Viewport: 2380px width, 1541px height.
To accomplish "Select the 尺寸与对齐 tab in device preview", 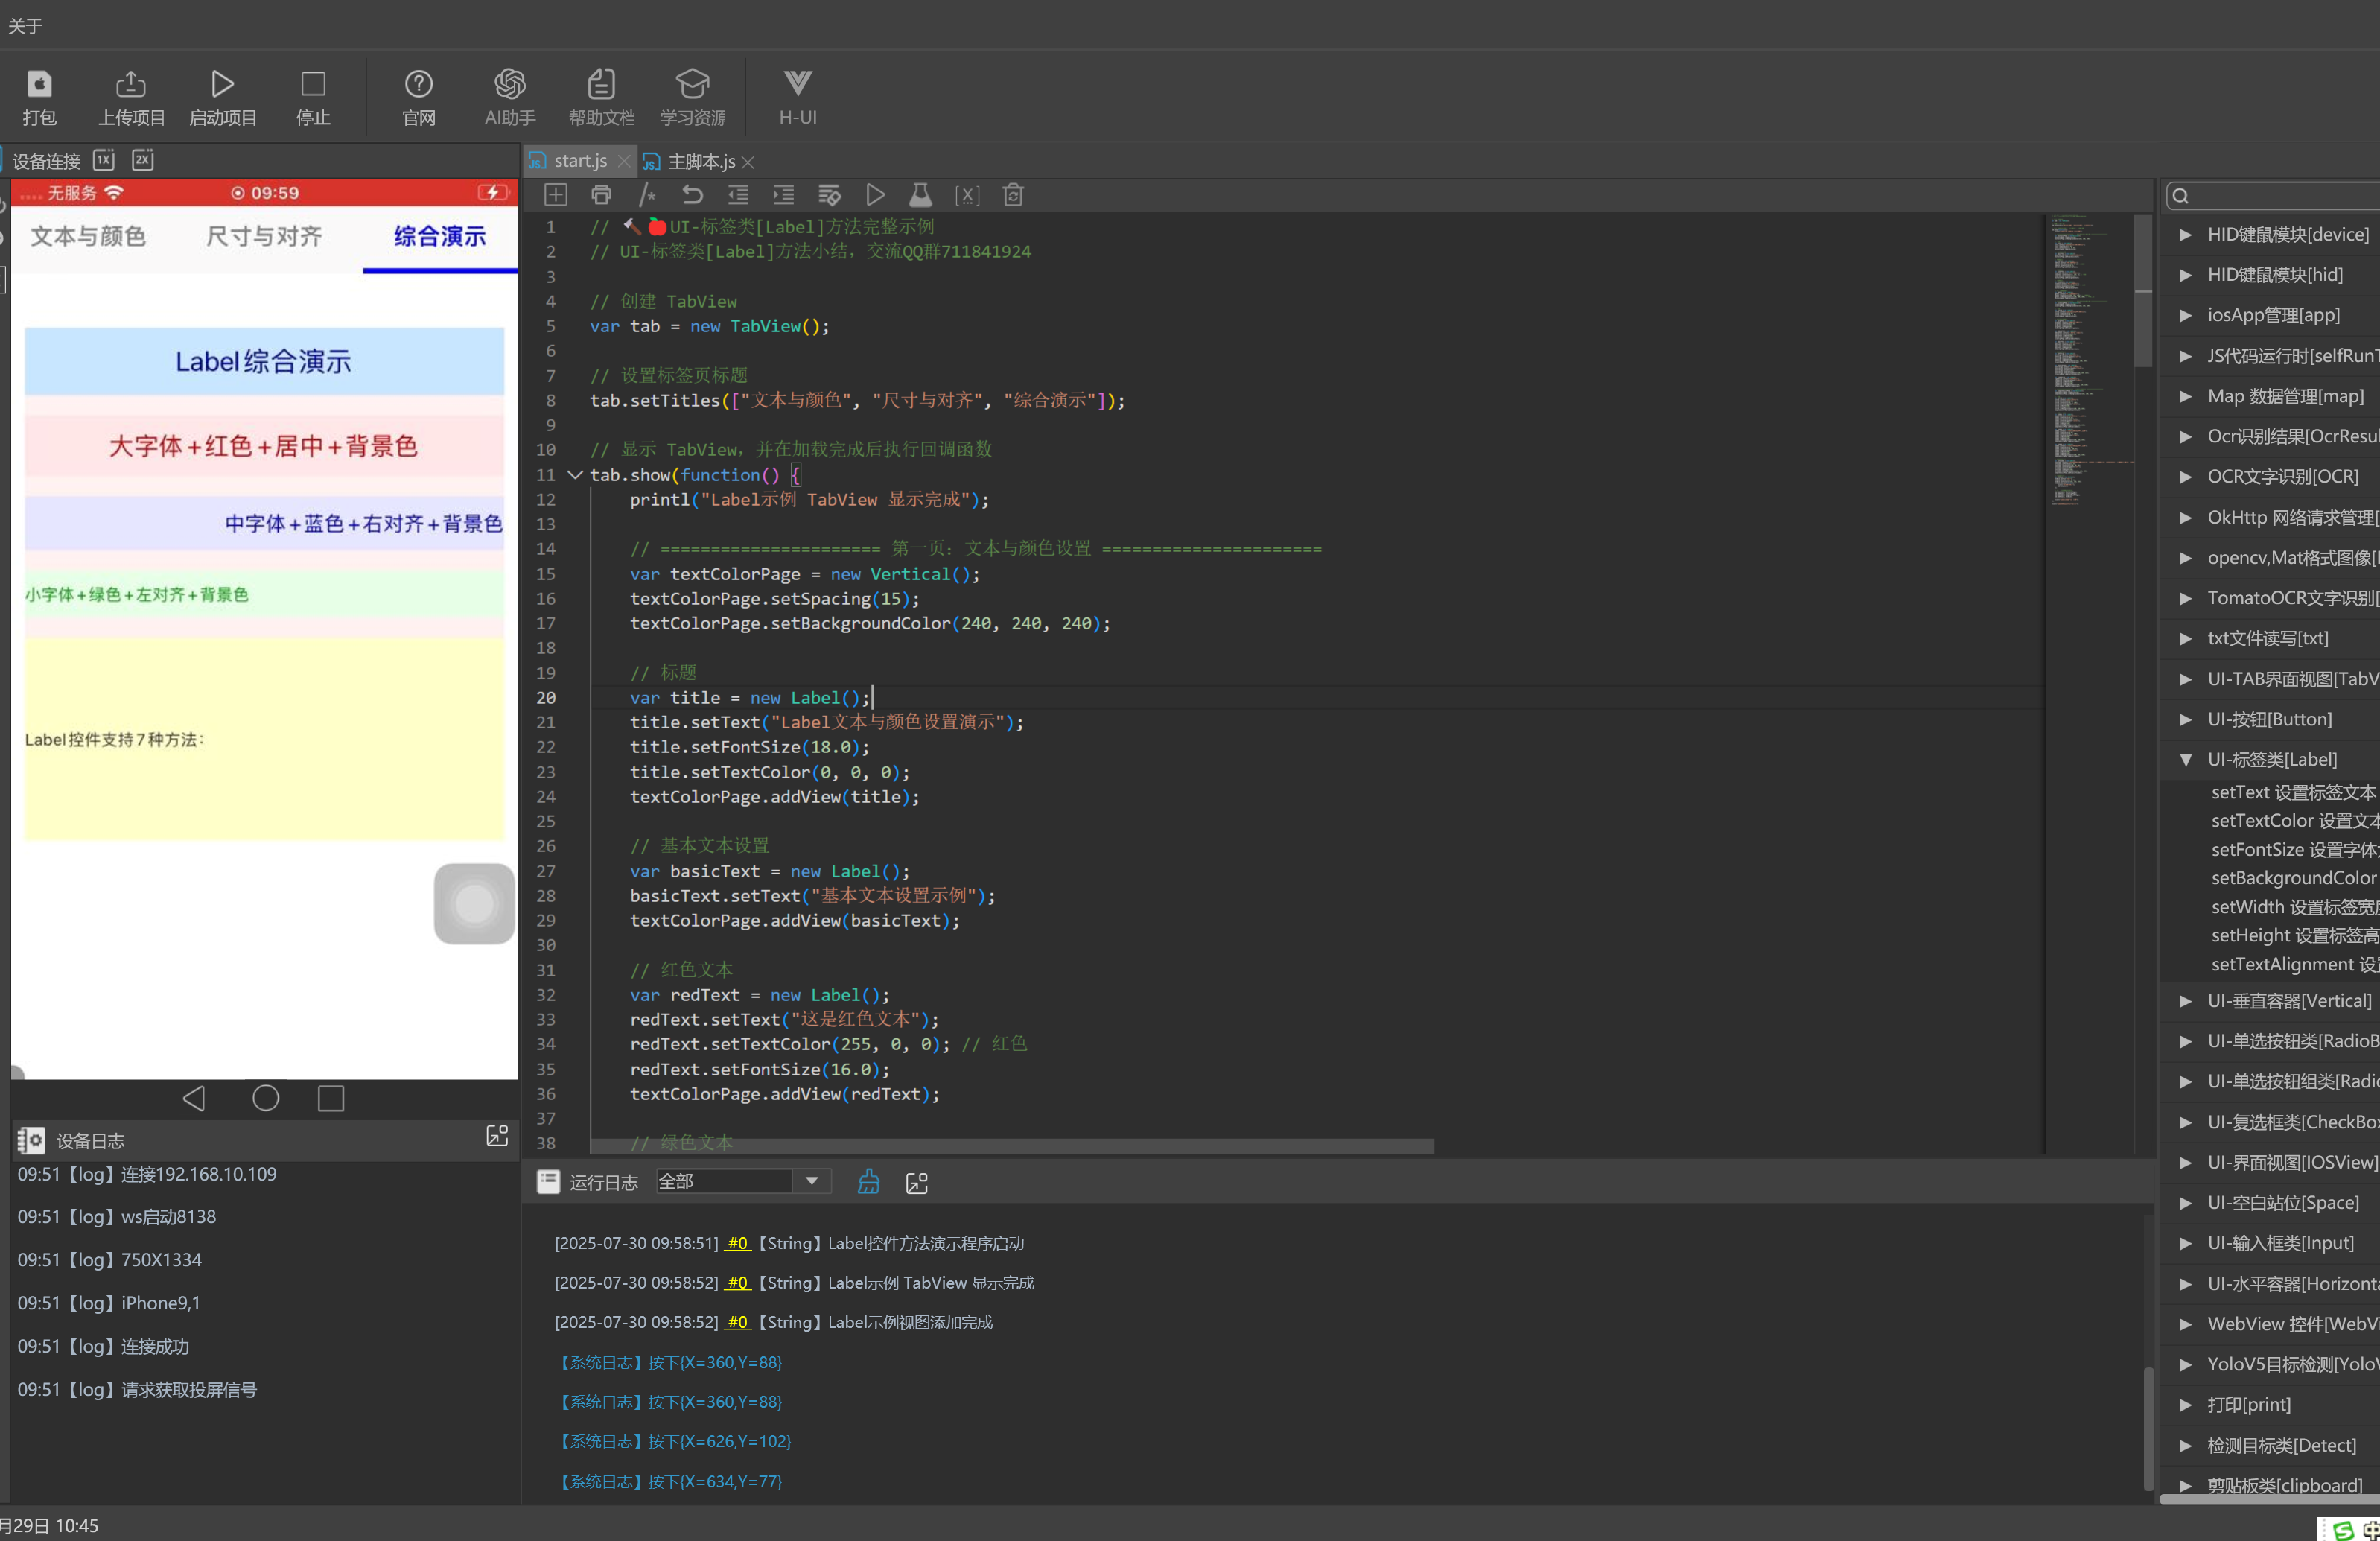I will 264,237.
